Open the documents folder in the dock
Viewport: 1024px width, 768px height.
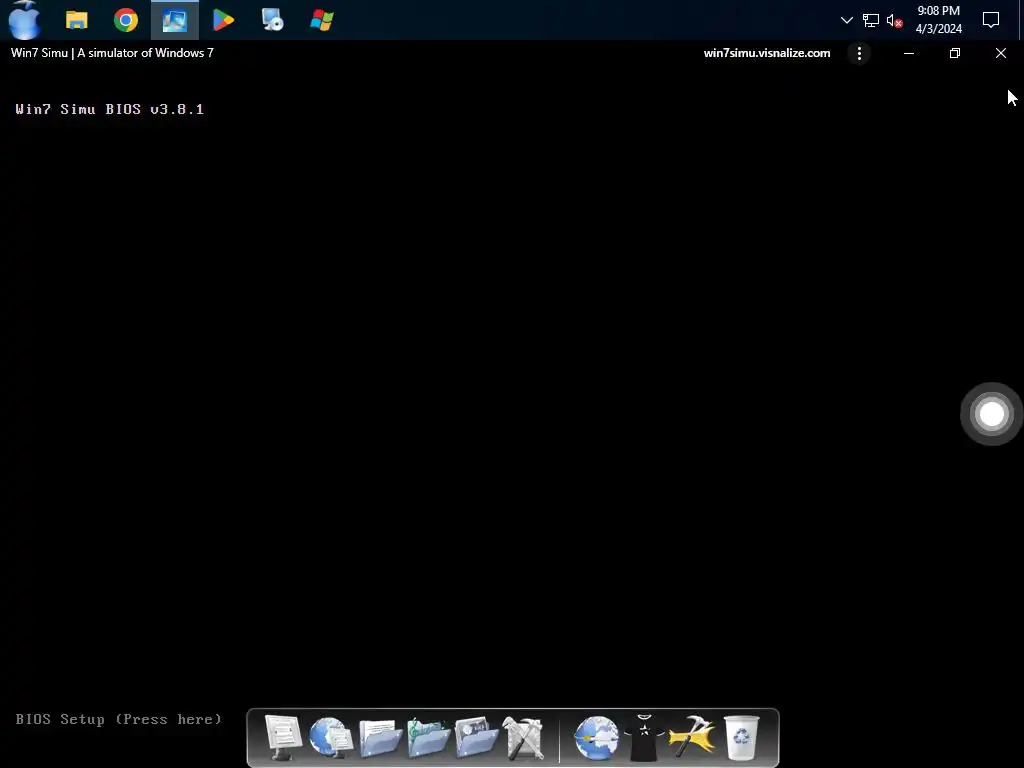pyautogui.click(x=379, y=738)
